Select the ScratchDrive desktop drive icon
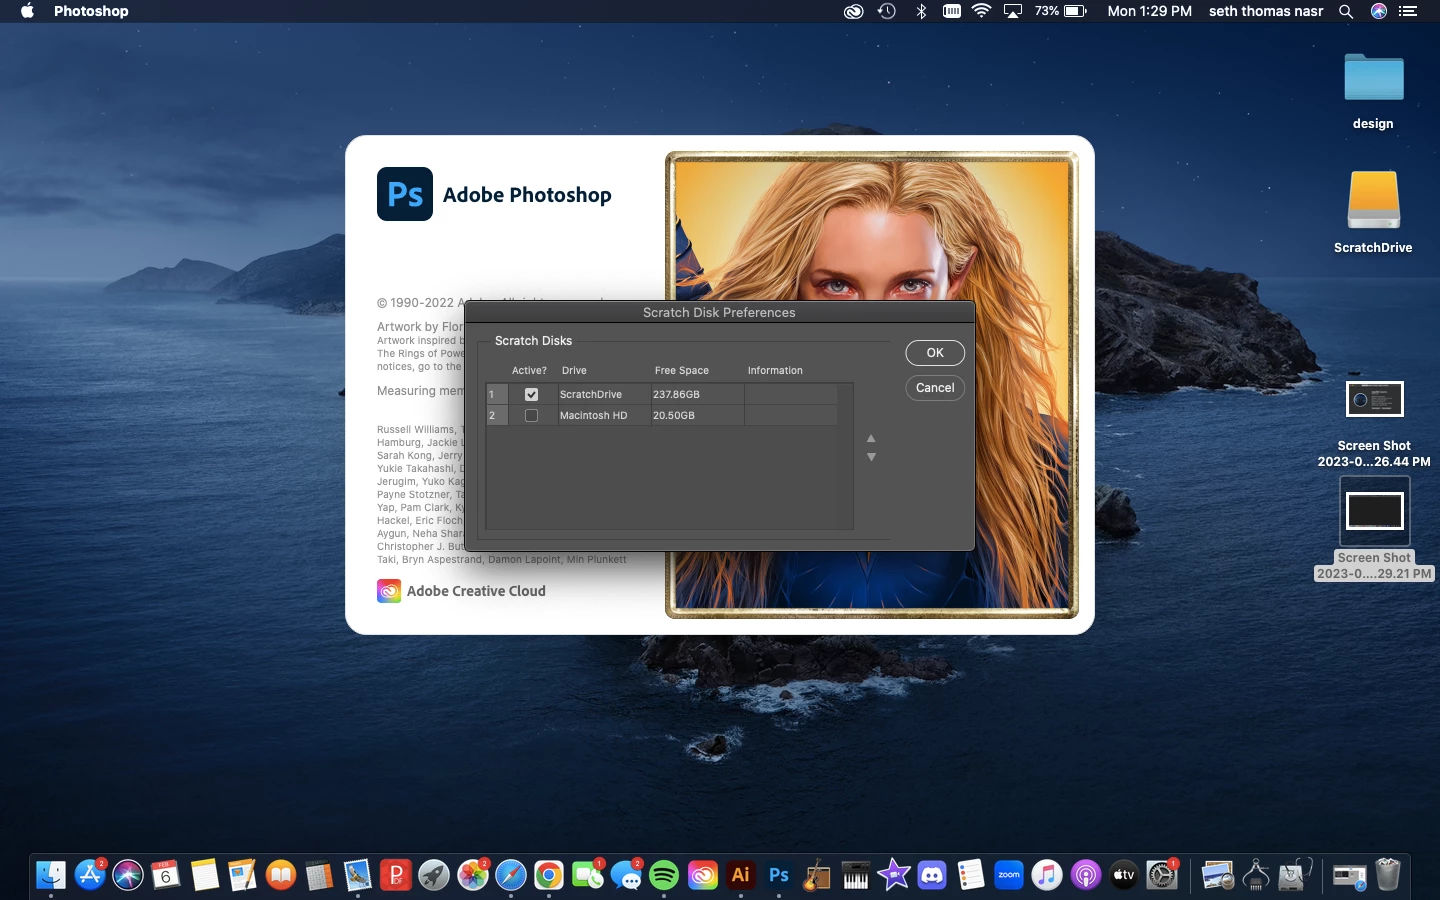This screenshot has height=900, width=1440. click(x=1373, y=200)
